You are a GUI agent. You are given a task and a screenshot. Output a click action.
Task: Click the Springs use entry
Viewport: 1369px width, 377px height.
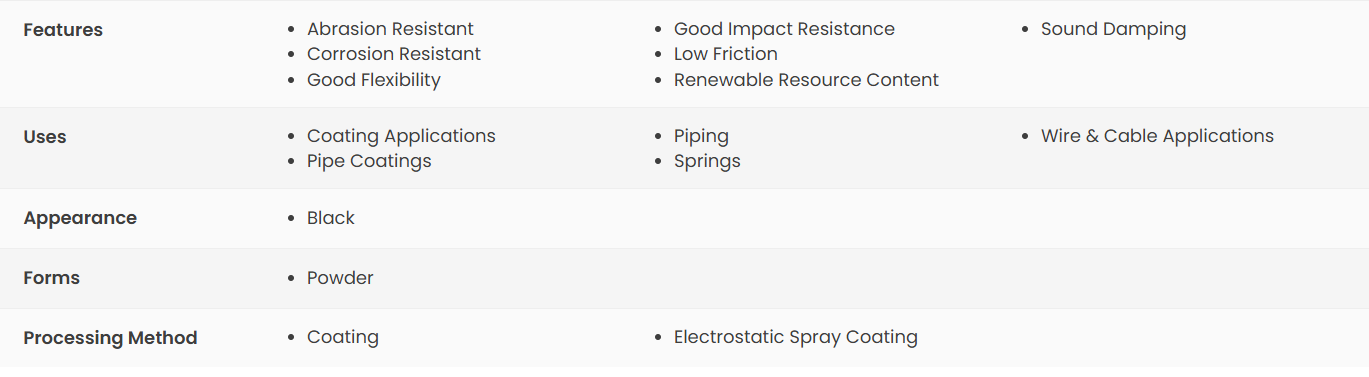tap(707, 161)
